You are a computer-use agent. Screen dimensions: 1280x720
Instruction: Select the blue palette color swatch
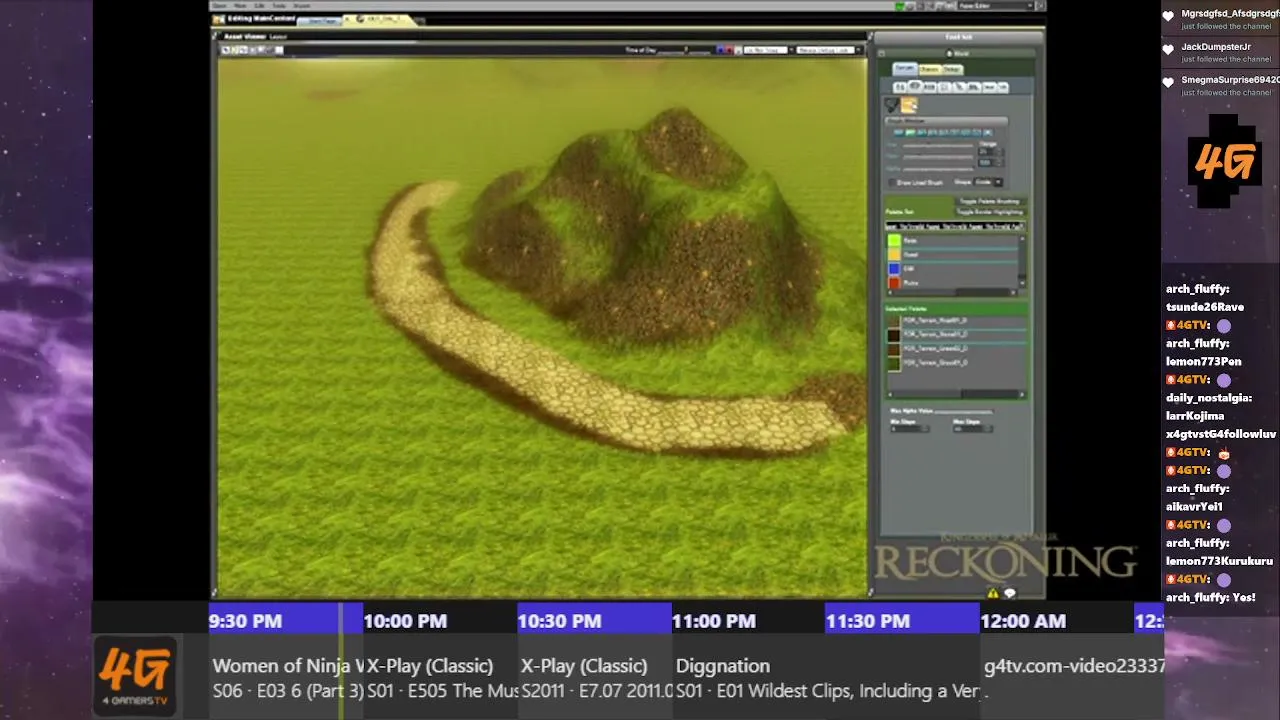point(894,269)
